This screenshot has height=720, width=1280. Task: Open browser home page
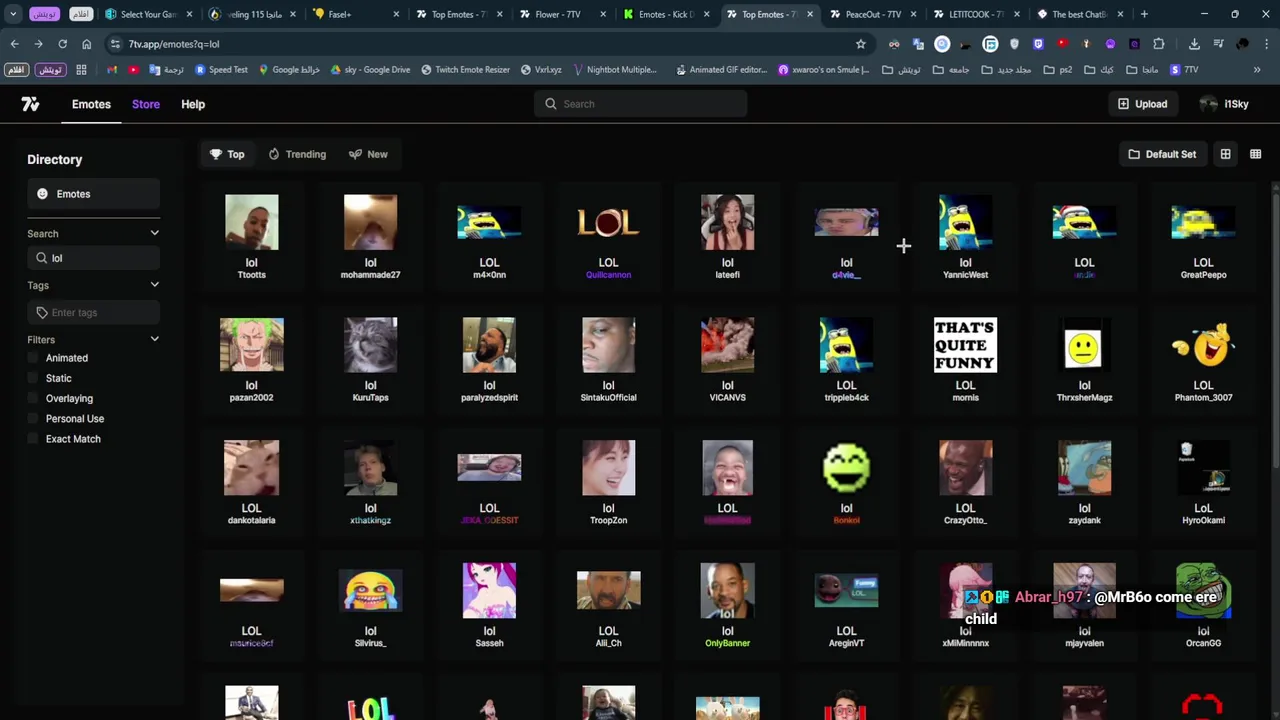[86, 44]
